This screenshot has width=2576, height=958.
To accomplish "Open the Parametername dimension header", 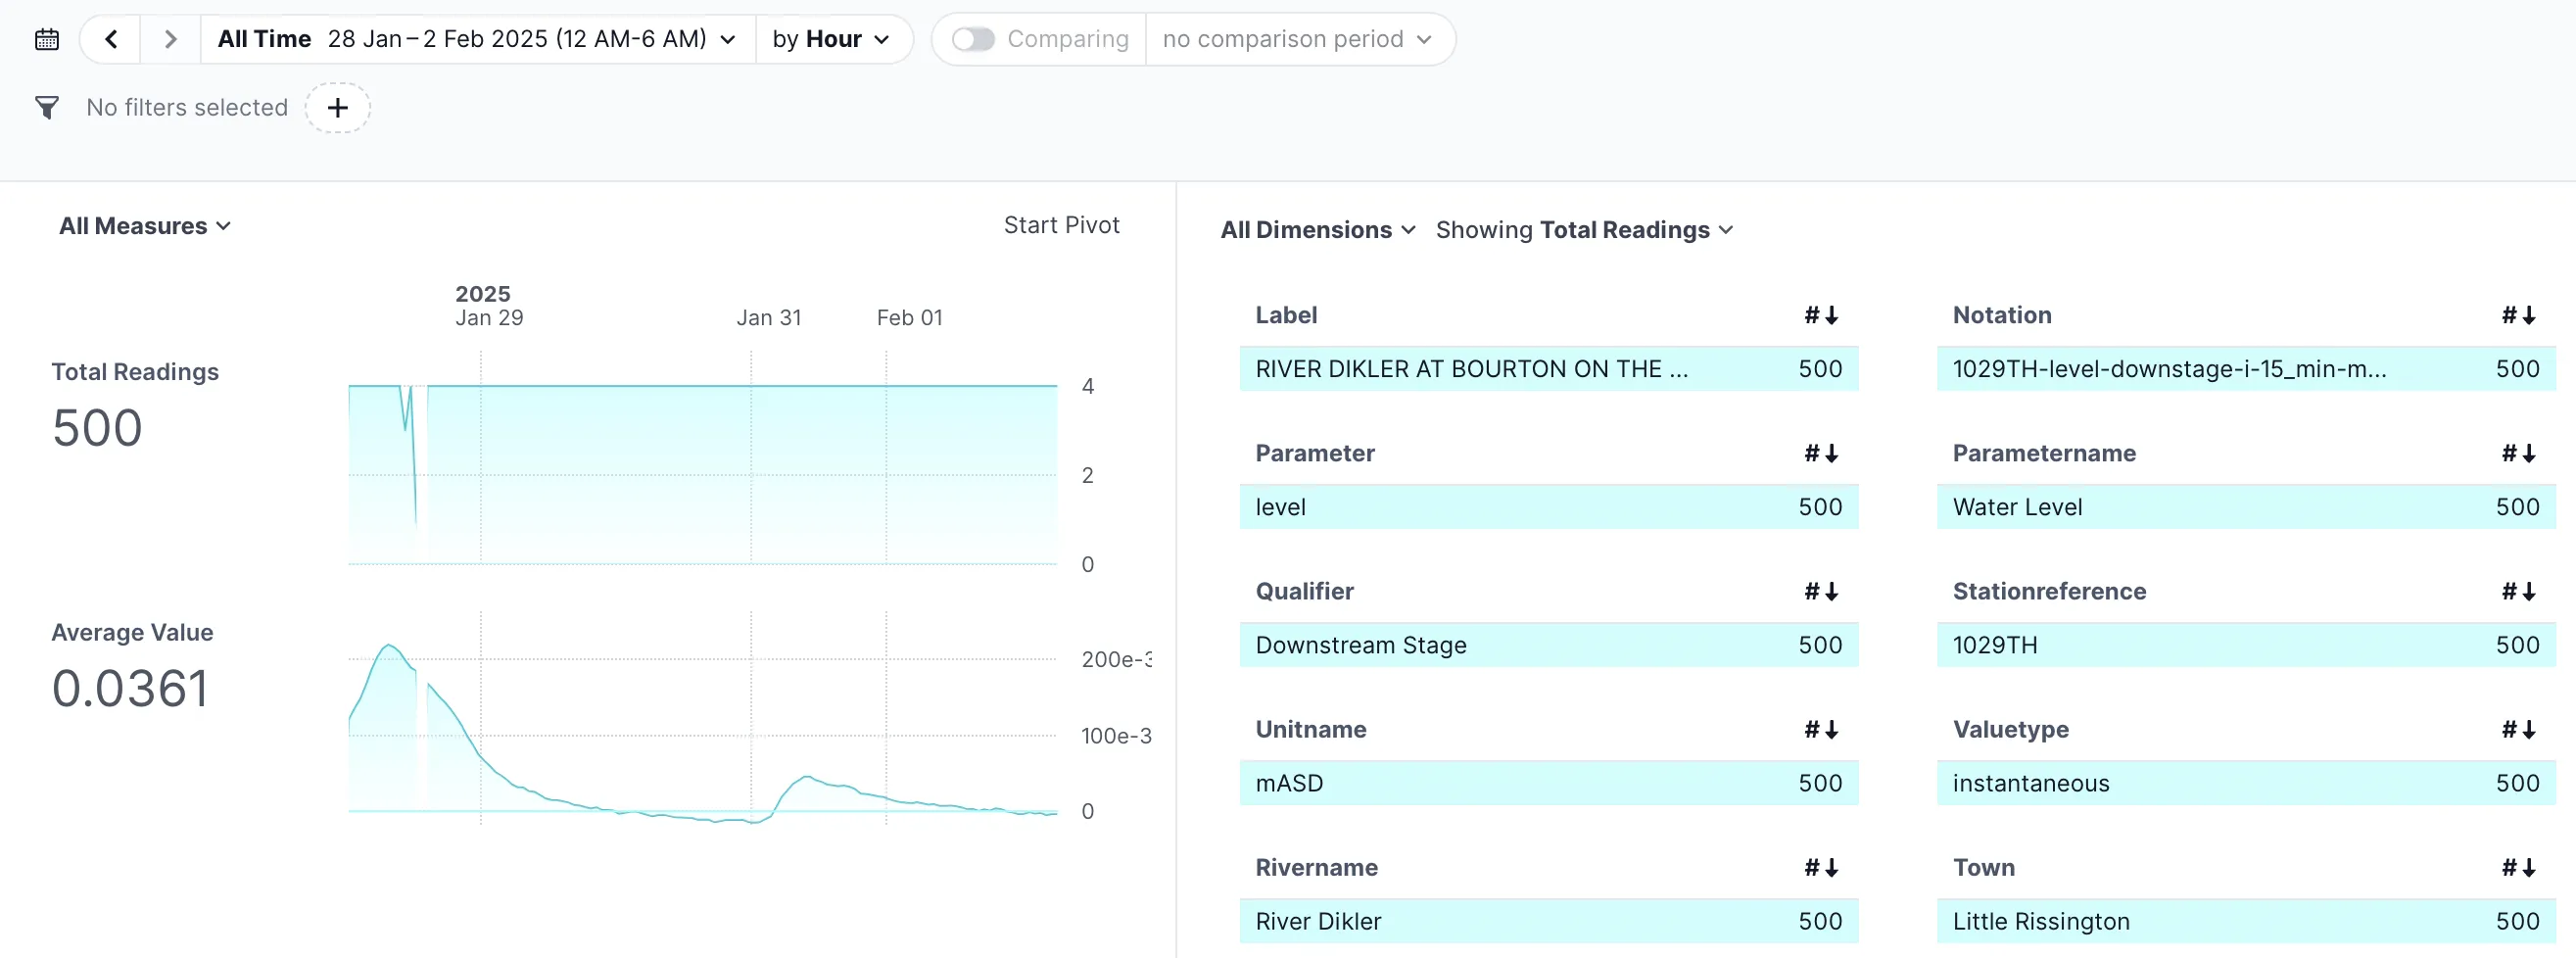I will pyautogui.click(x=2044, y=453).
